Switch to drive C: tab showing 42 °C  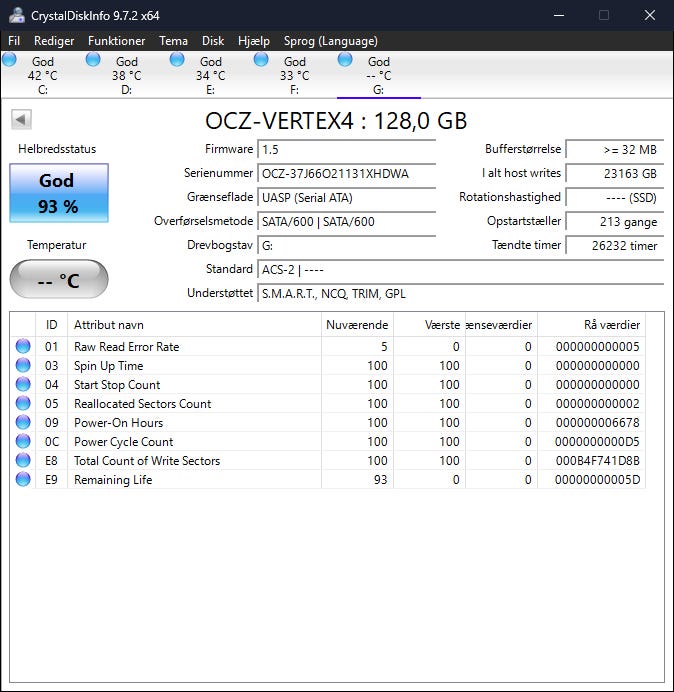pyautogui.click(x=43, y=75)
